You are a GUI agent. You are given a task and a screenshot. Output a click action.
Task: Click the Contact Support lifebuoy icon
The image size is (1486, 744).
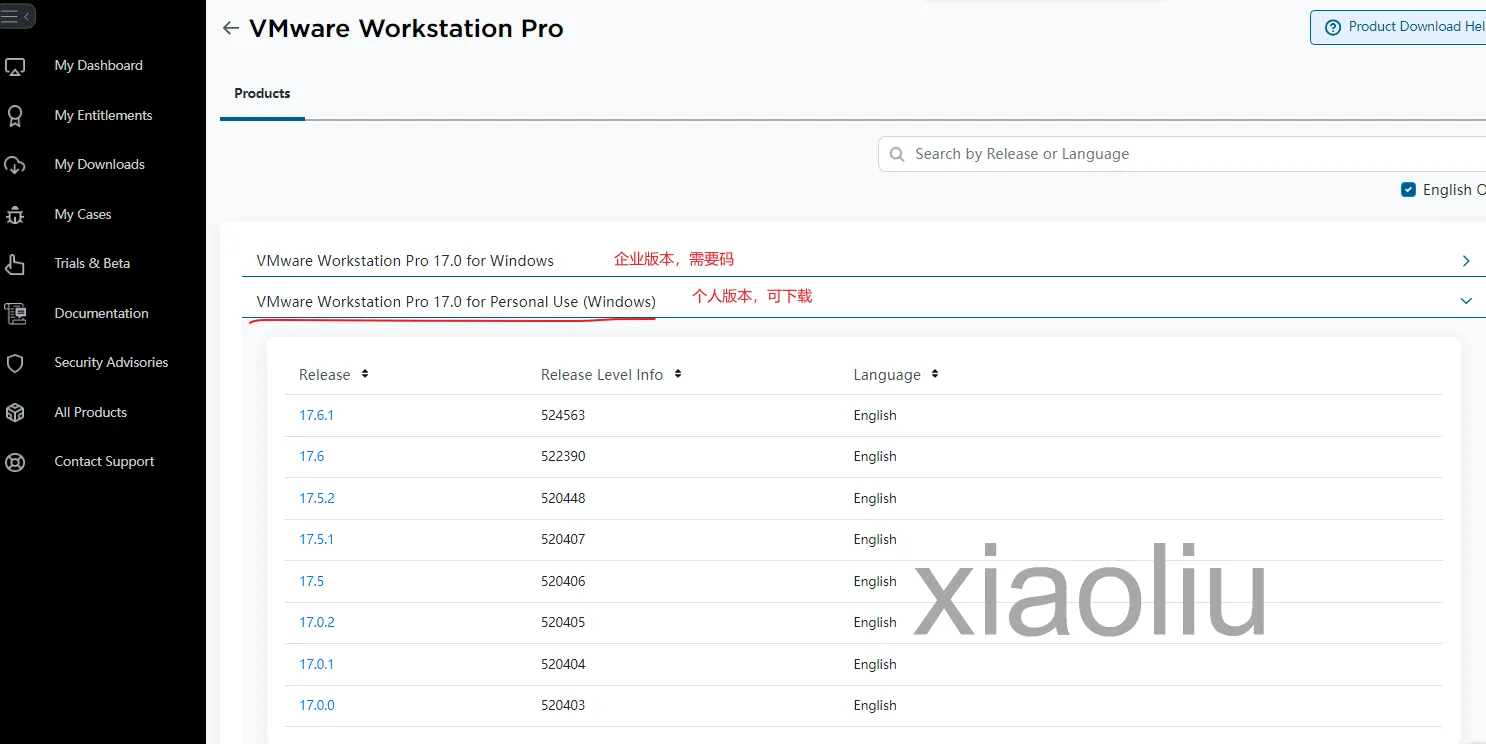tap(15, 462)
